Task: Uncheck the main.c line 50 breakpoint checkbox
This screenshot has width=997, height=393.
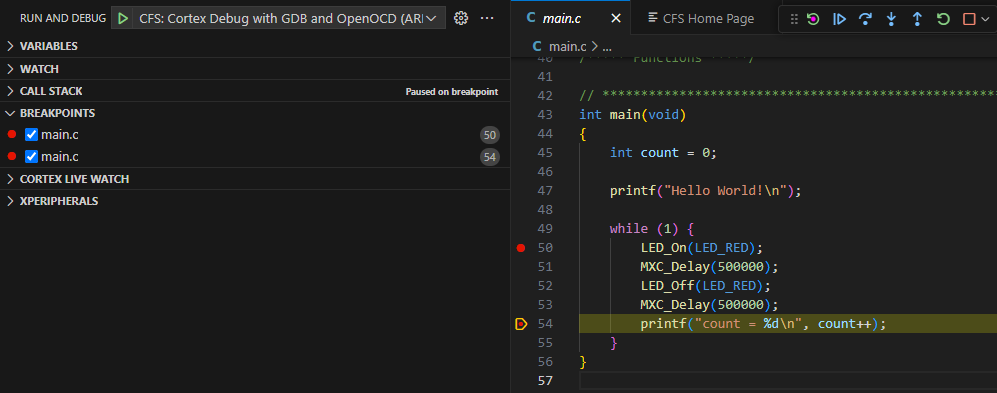Action: coord(31,135)
